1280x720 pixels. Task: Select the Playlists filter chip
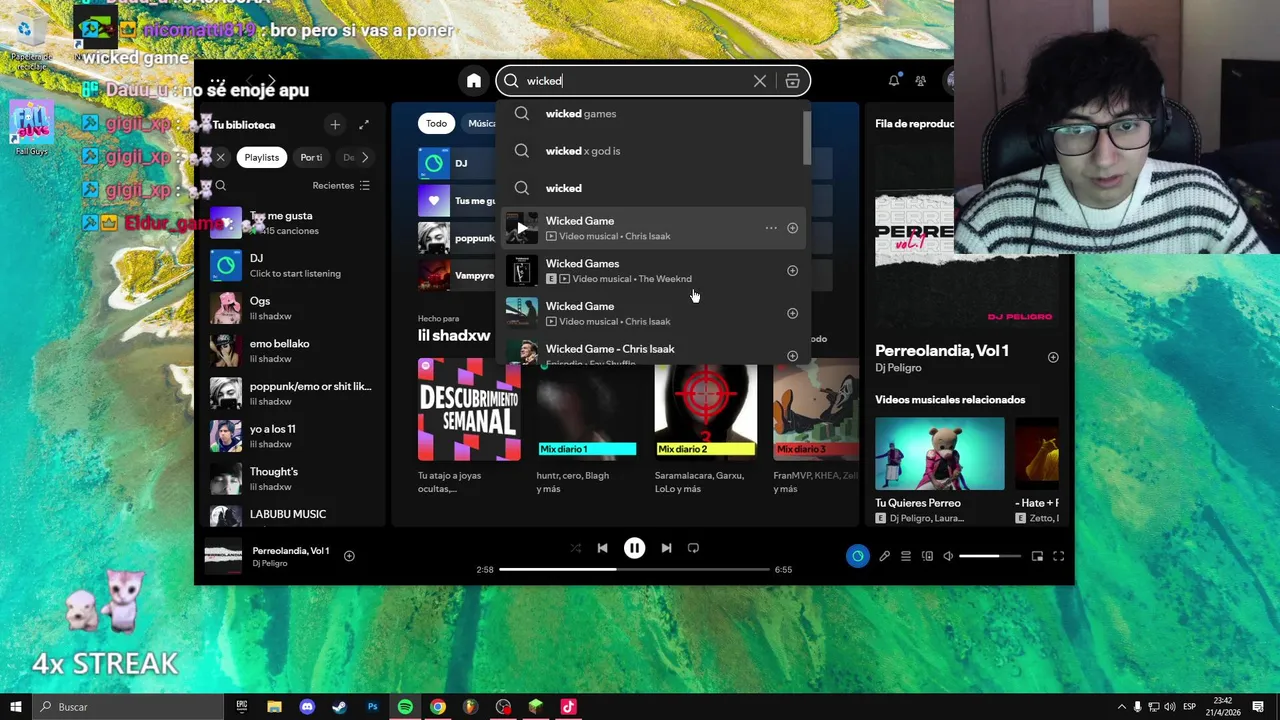click(262, 157)
